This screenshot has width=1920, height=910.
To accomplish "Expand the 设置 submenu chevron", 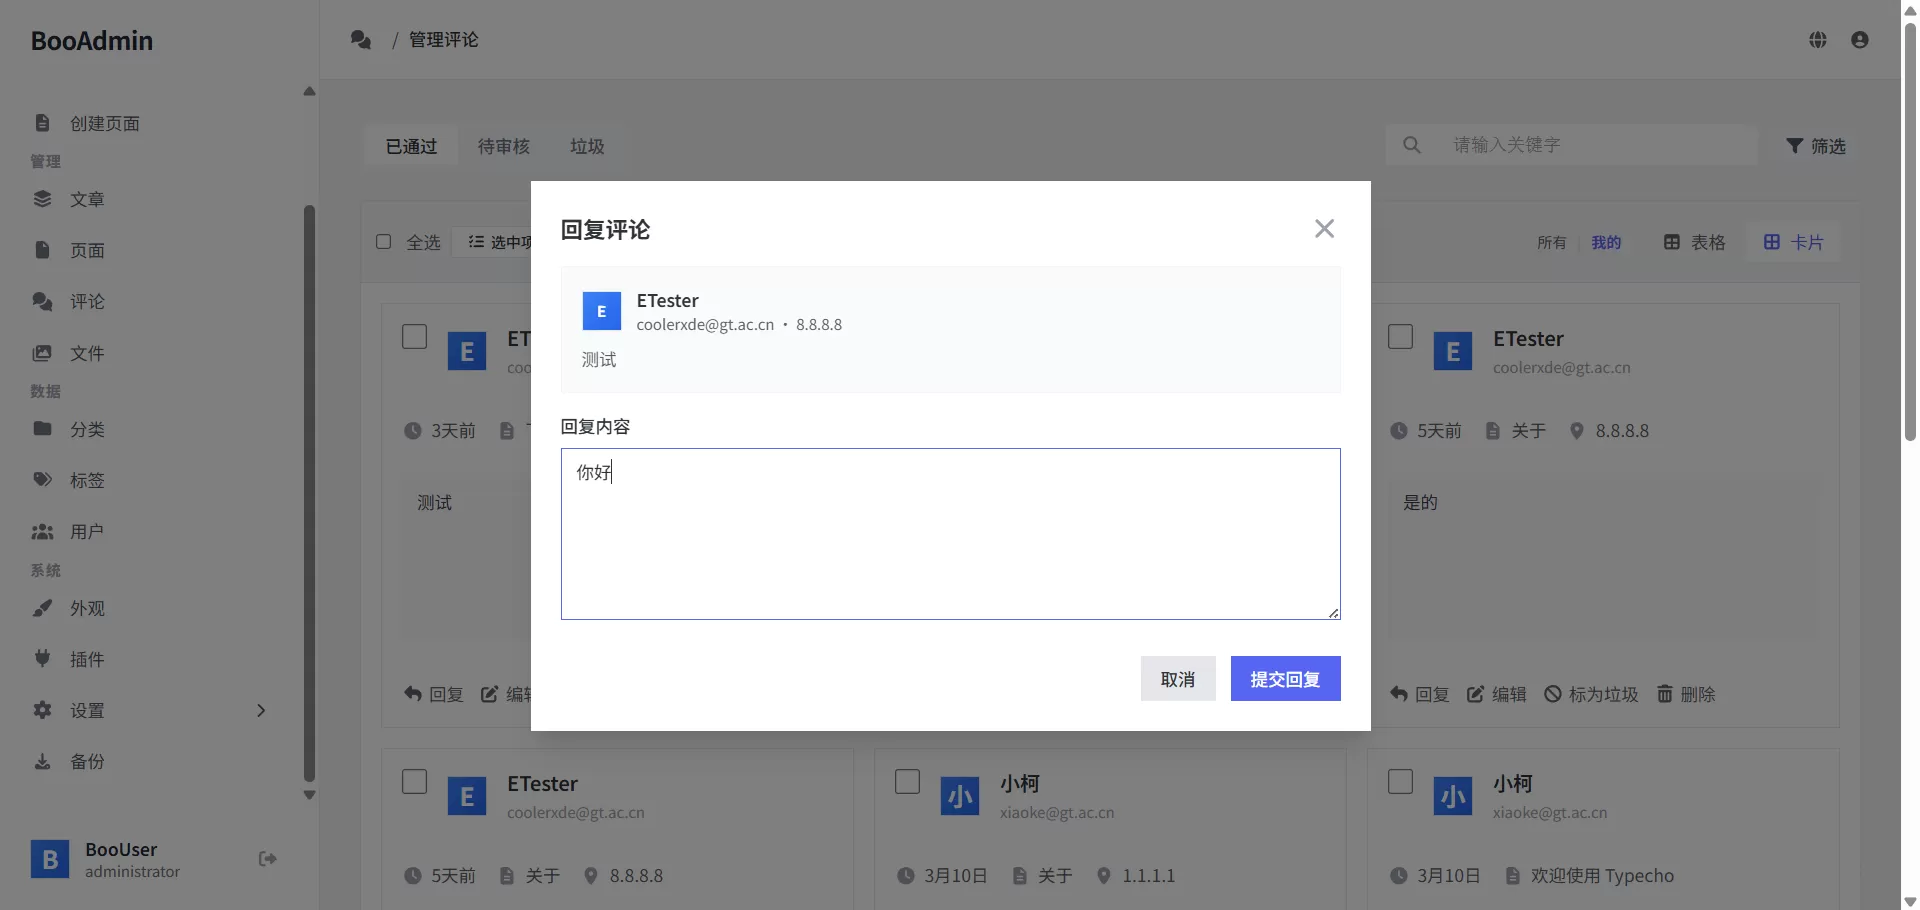I will tap(261, 710).
